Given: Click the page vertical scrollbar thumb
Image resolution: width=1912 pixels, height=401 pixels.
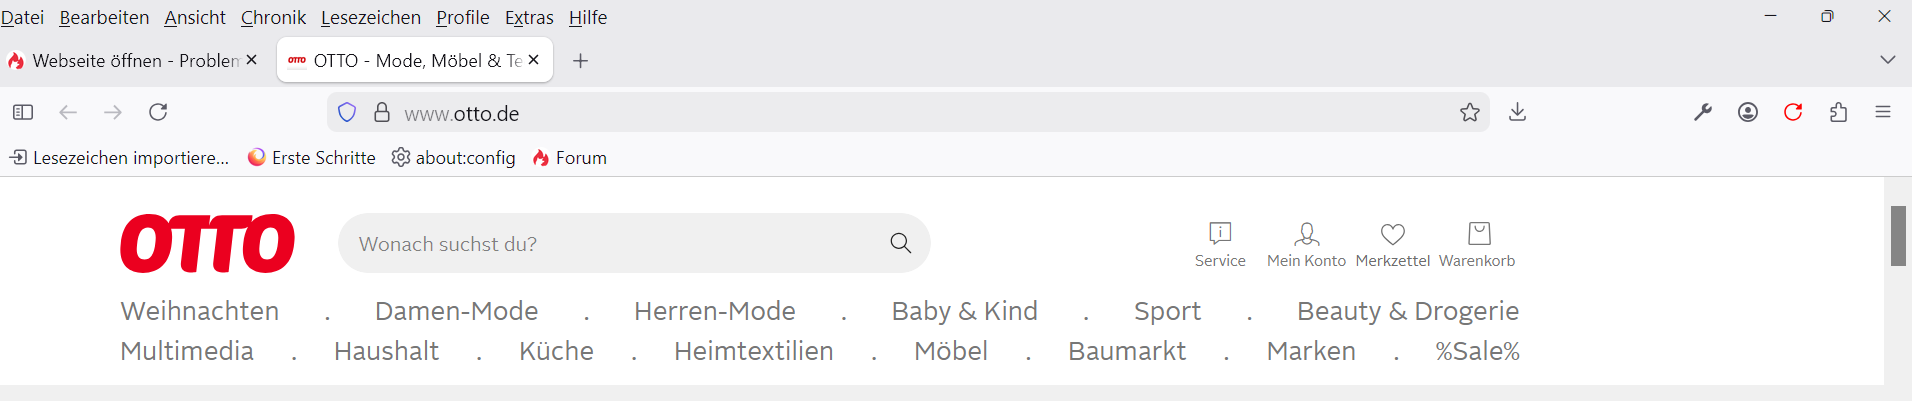Looking at the screenshot, I should [x=1897, y=236].
